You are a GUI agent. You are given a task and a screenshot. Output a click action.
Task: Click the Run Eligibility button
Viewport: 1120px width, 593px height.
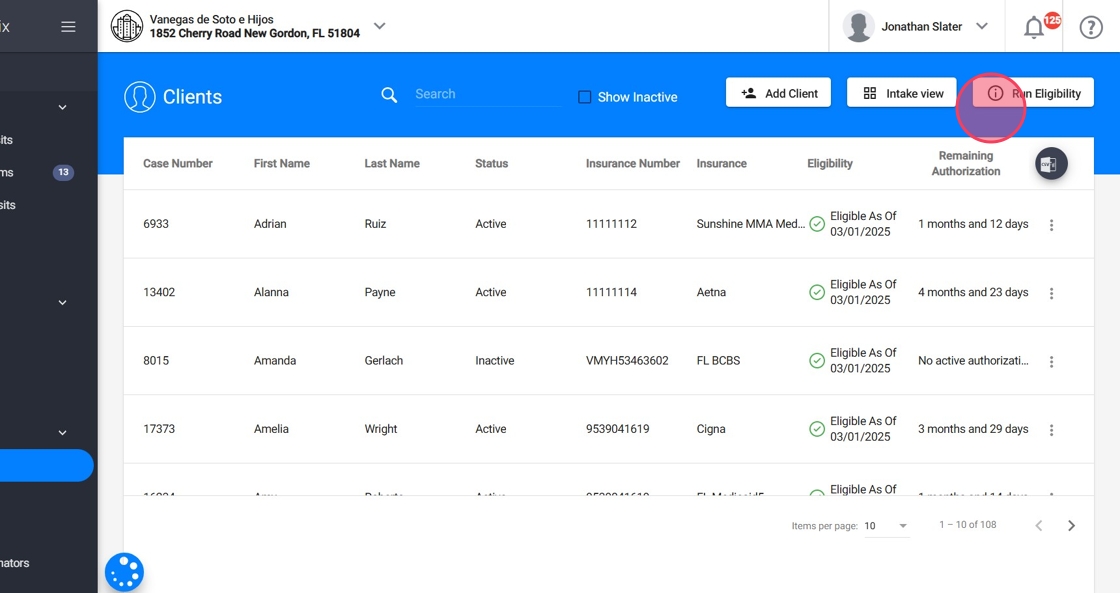coord(1033,93)
